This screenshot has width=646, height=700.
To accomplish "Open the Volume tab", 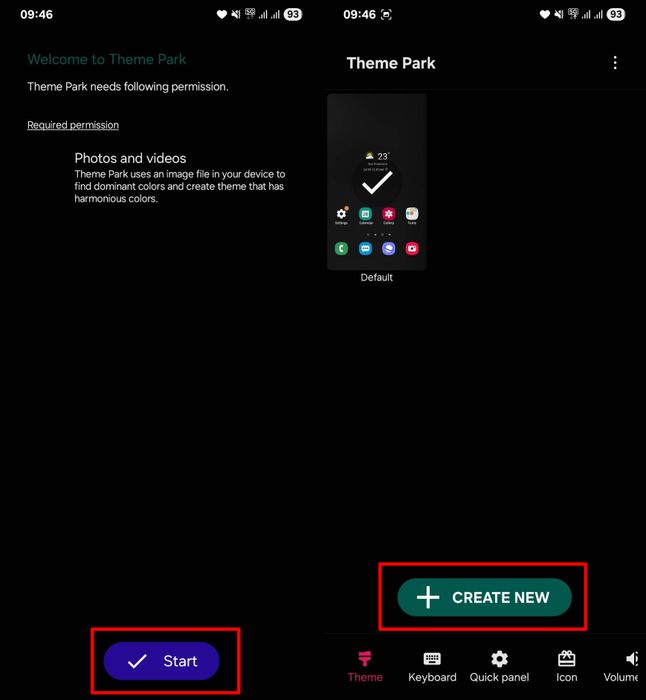I will tap(621, 667).
